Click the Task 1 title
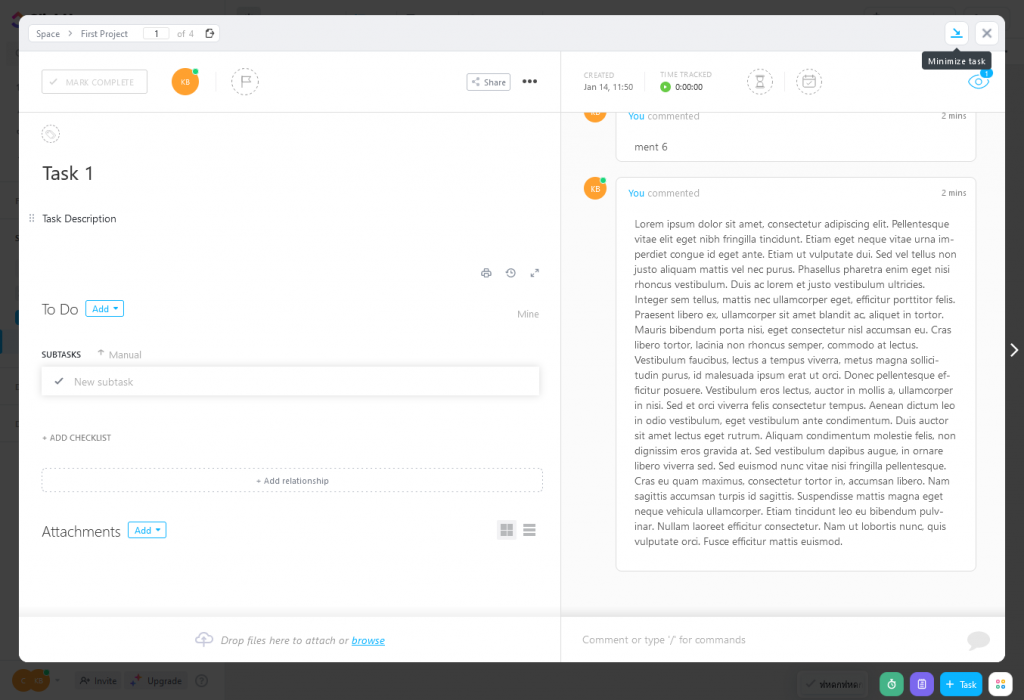The width and height of the screenshot is (1024, 700). coord(68,173)
